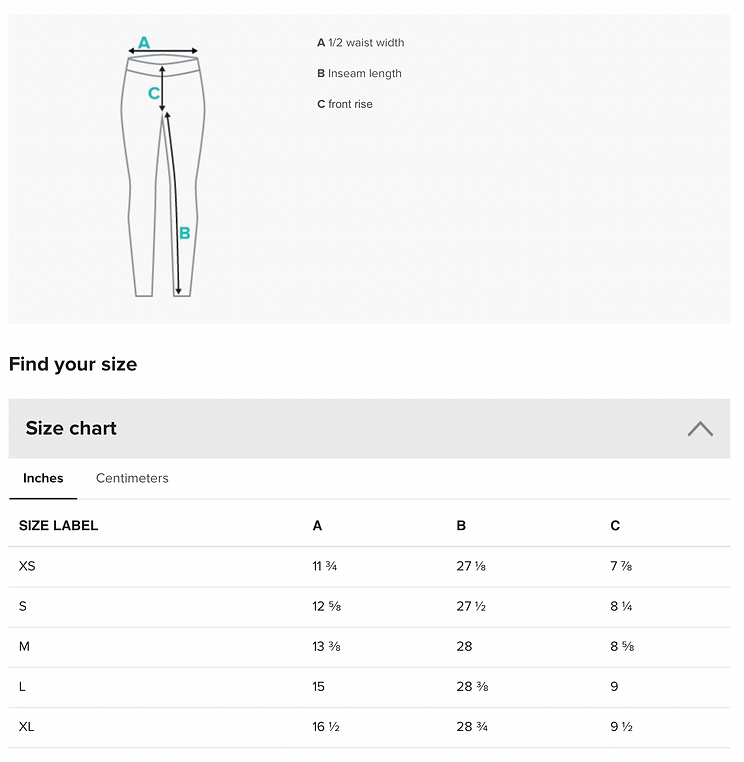Screen dimensions: 744x762
Task: Click the B column header in table
Action: pos(461,525)
